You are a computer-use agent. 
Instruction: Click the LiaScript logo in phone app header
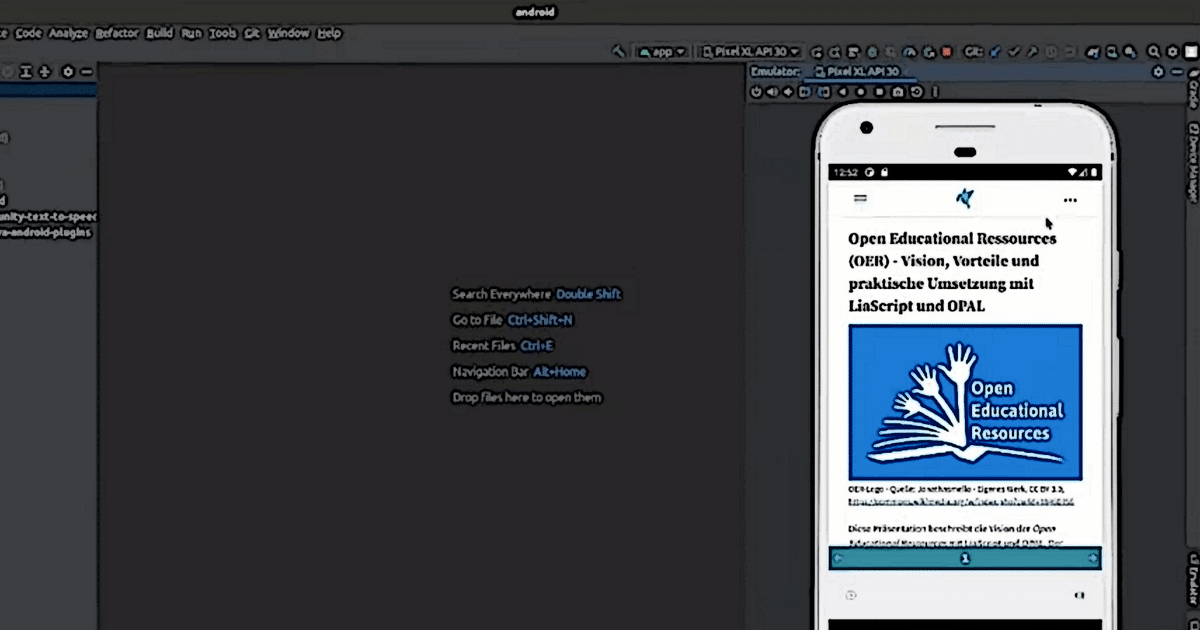(965, 199)
